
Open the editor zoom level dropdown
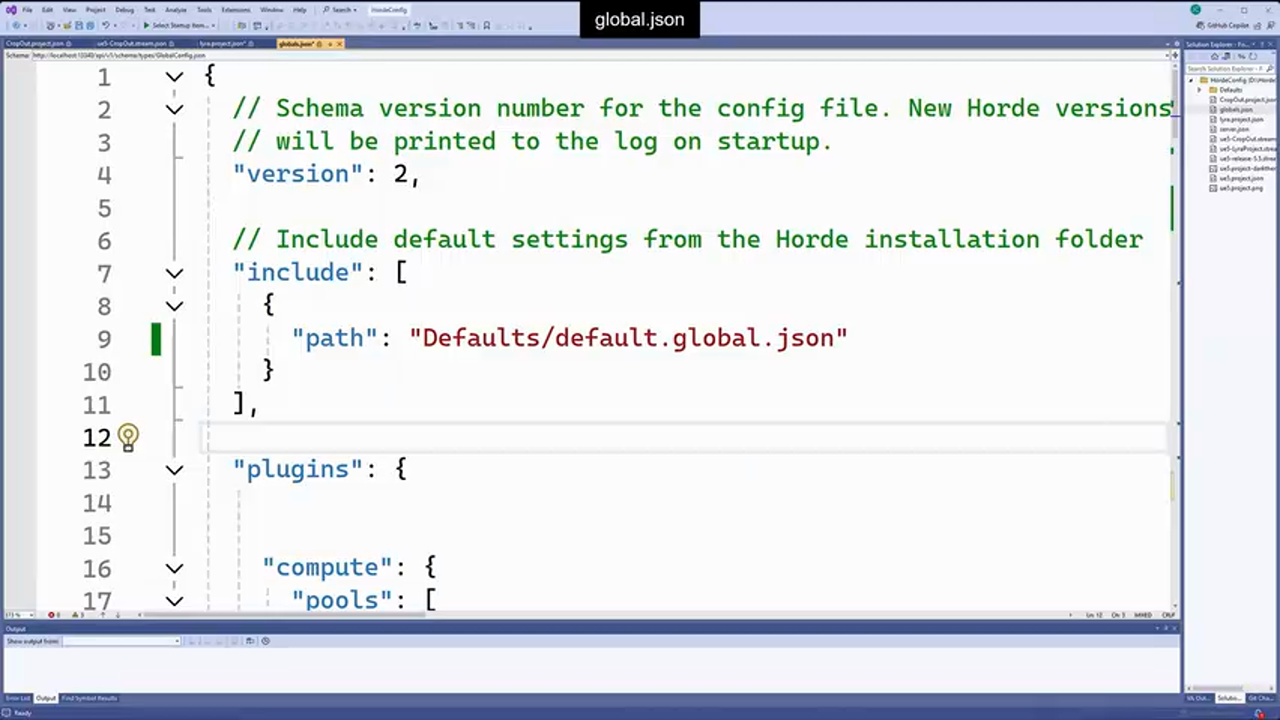[14, 615]
